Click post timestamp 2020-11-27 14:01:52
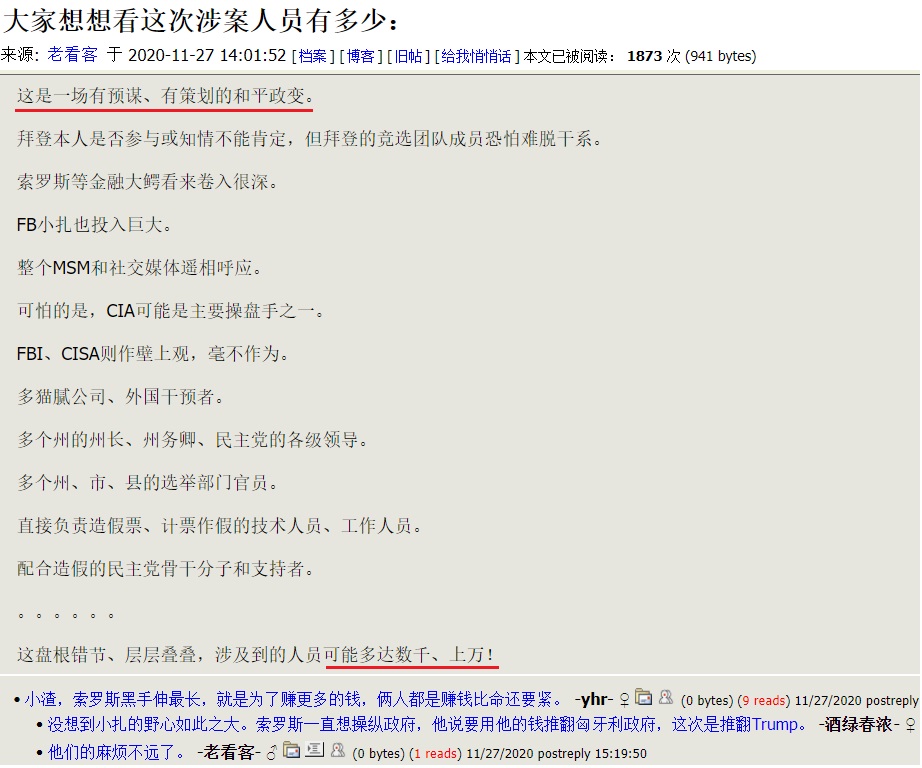Viewport: 922px width, 768px height. point(207,56)
